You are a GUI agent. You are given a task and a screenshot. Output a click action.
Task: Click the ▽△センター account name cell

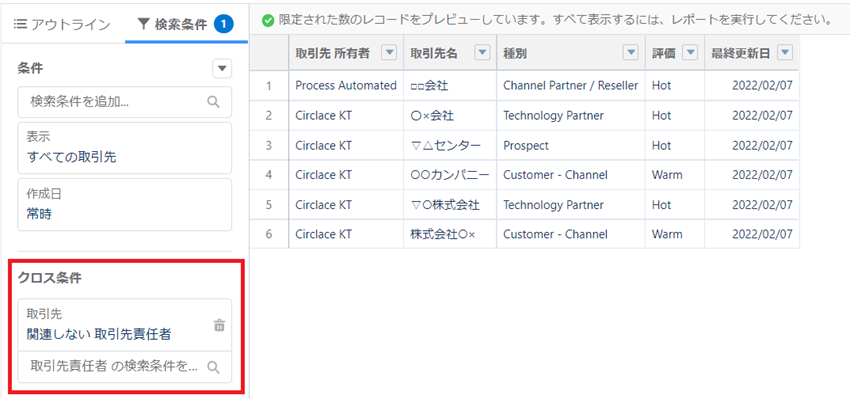(x=450, y=145)
